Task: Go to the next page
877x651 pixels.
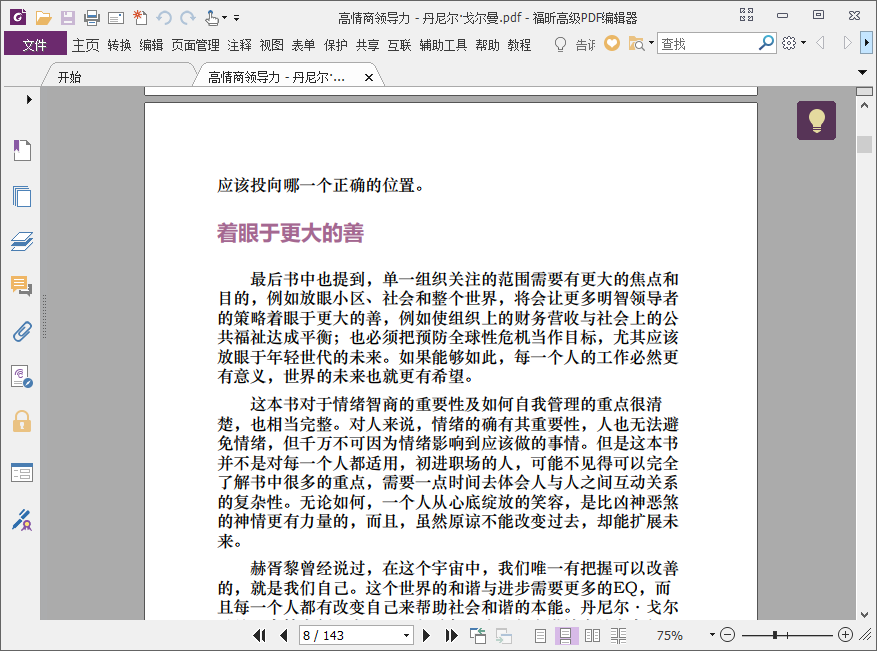Action: (426, 635)
